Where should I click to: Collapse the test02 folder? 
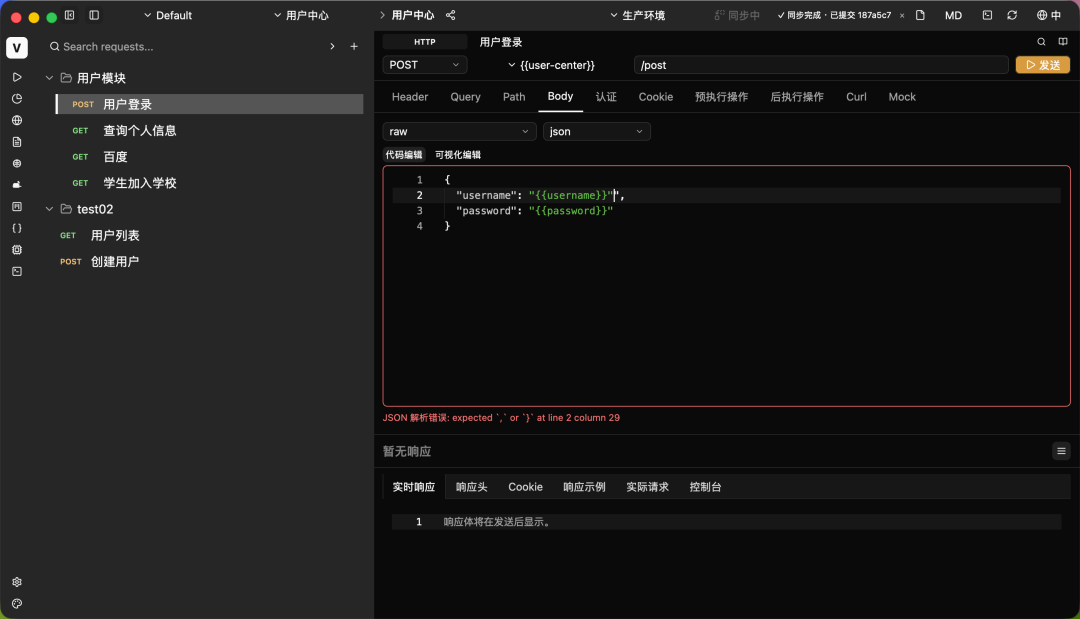pyautogui.click(x=49, y=209)
